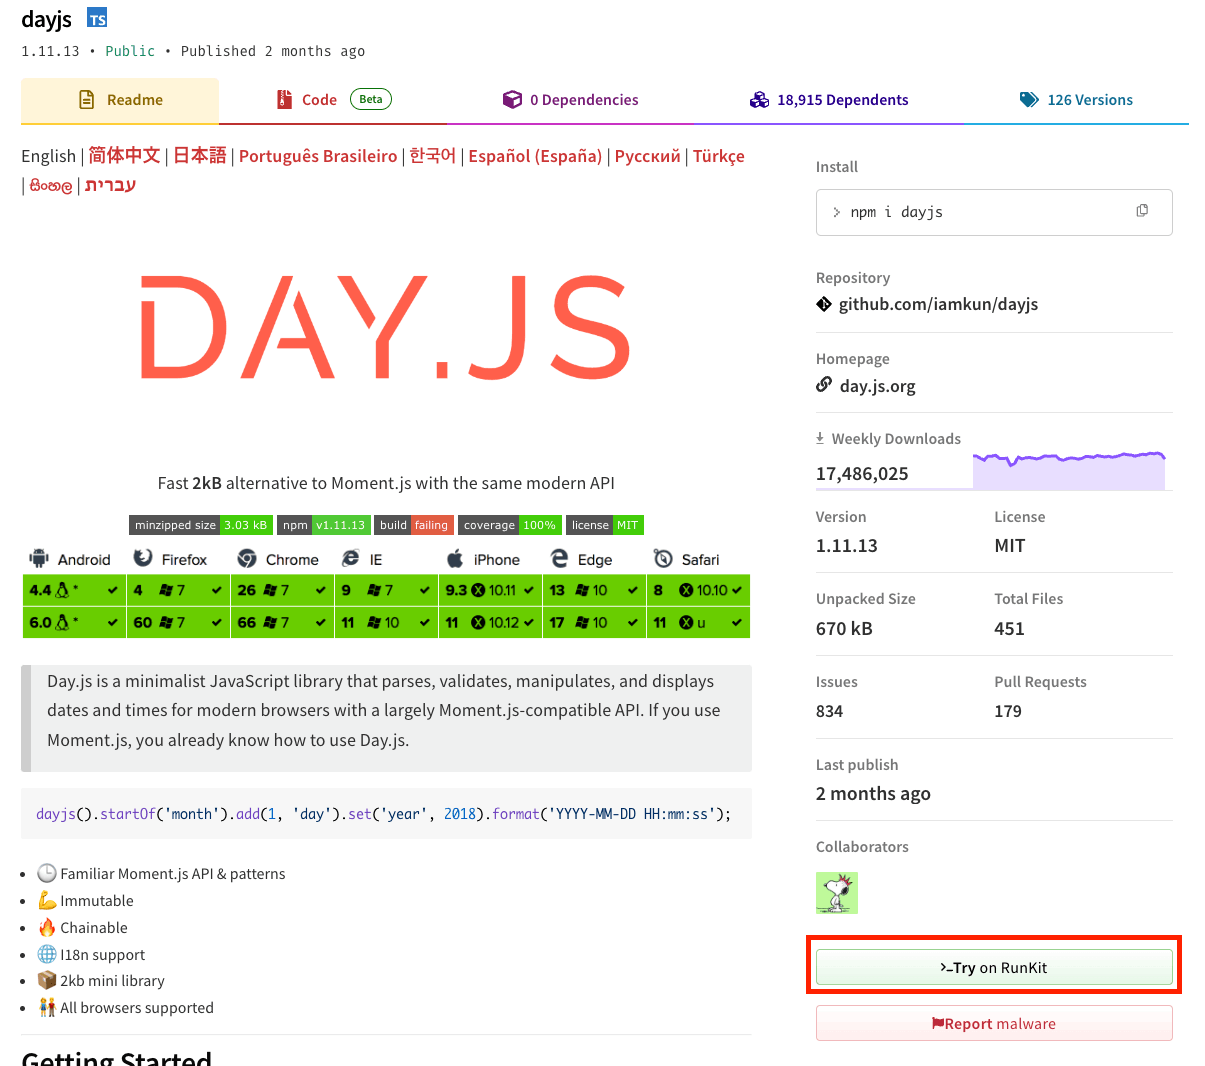The width and height of the screenshot is (1205, 1066).
Task: Open the Türkçe readme link
Action: pos(719,156)
